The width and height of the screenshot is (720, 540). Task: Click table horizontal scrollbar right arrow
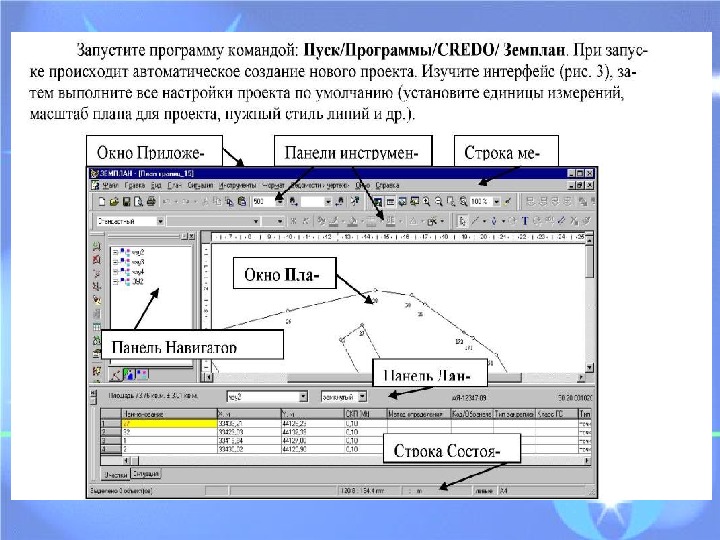click(586, 460)
